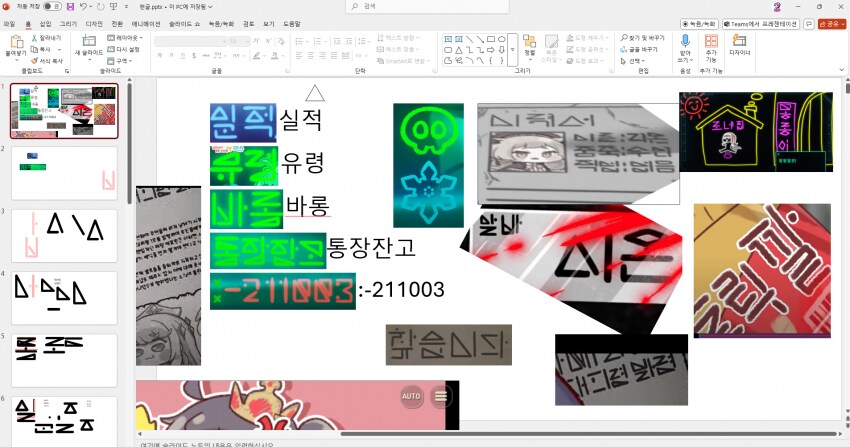The width and height of the screenshot is (850, 447).
Task: Select the Oval shape in gallery
Action: point(501,39)
